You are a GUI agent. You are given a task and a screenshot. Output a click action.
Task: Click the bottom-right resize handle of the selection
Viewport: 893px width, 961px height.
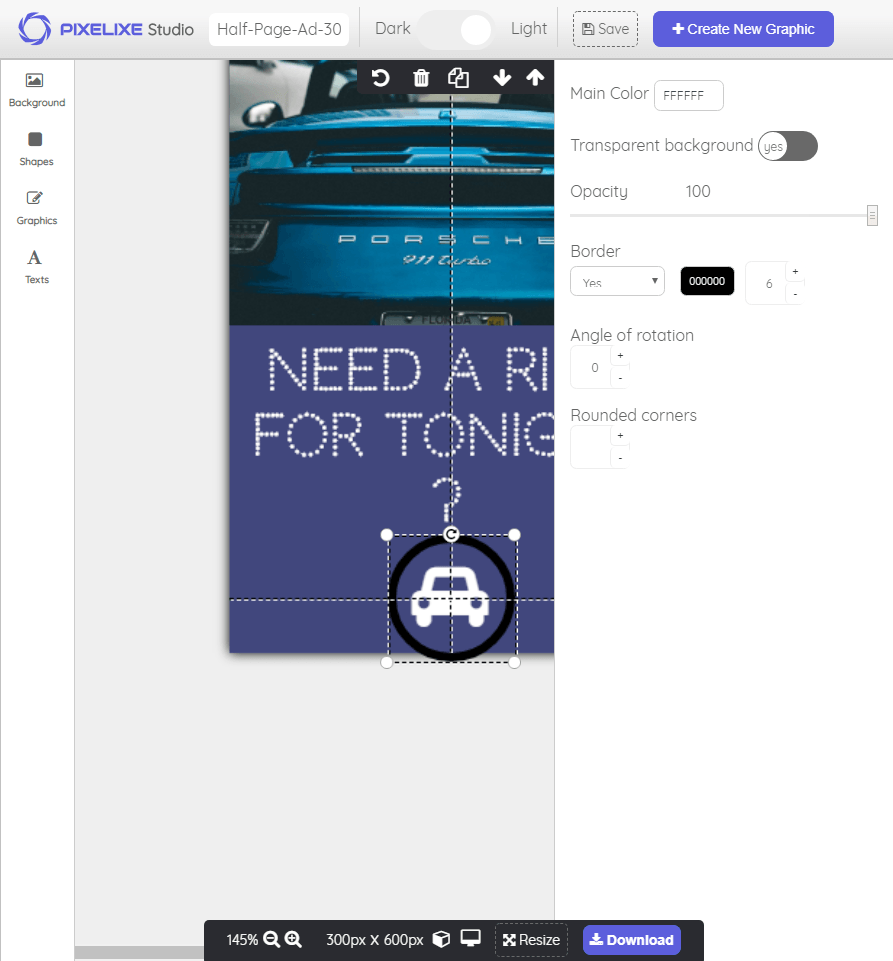514,663
